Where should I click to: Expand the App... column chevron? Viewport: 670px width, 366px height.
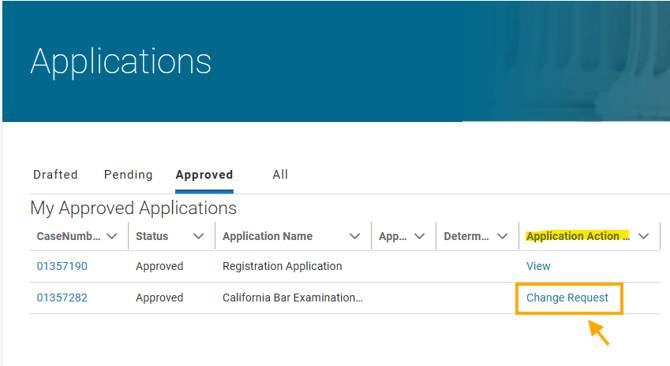coord(420,236)
